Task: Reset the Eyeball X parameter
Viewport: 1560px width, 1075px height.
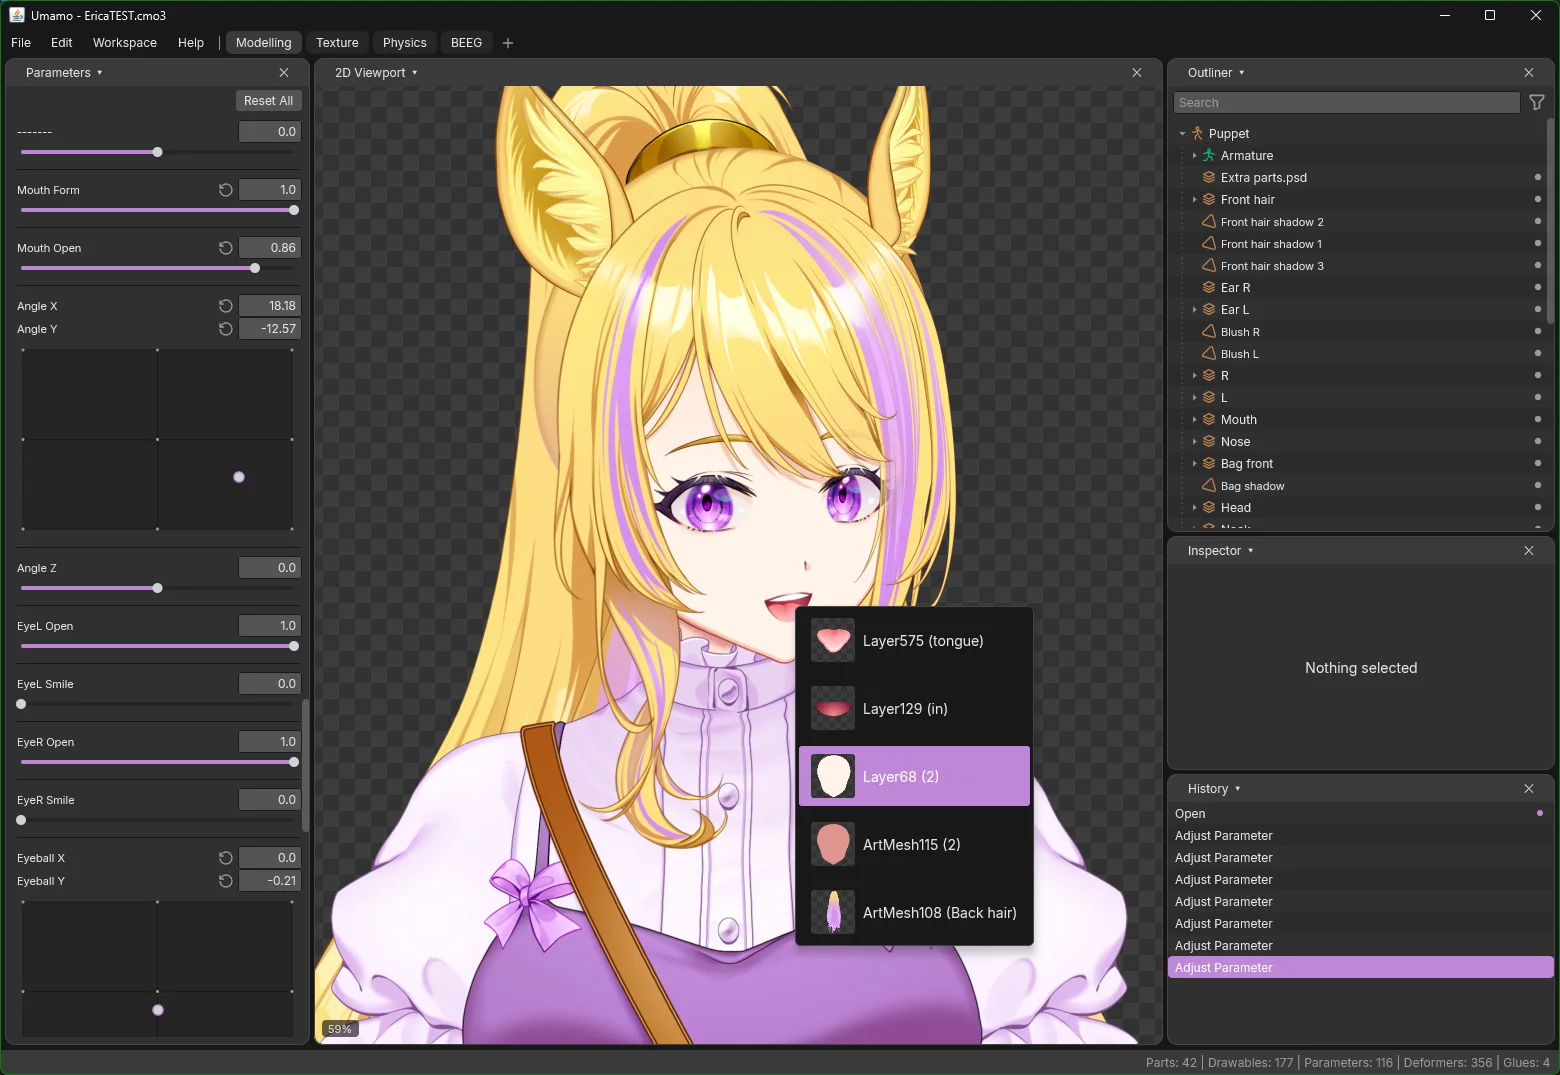Action: coord(226,858)
